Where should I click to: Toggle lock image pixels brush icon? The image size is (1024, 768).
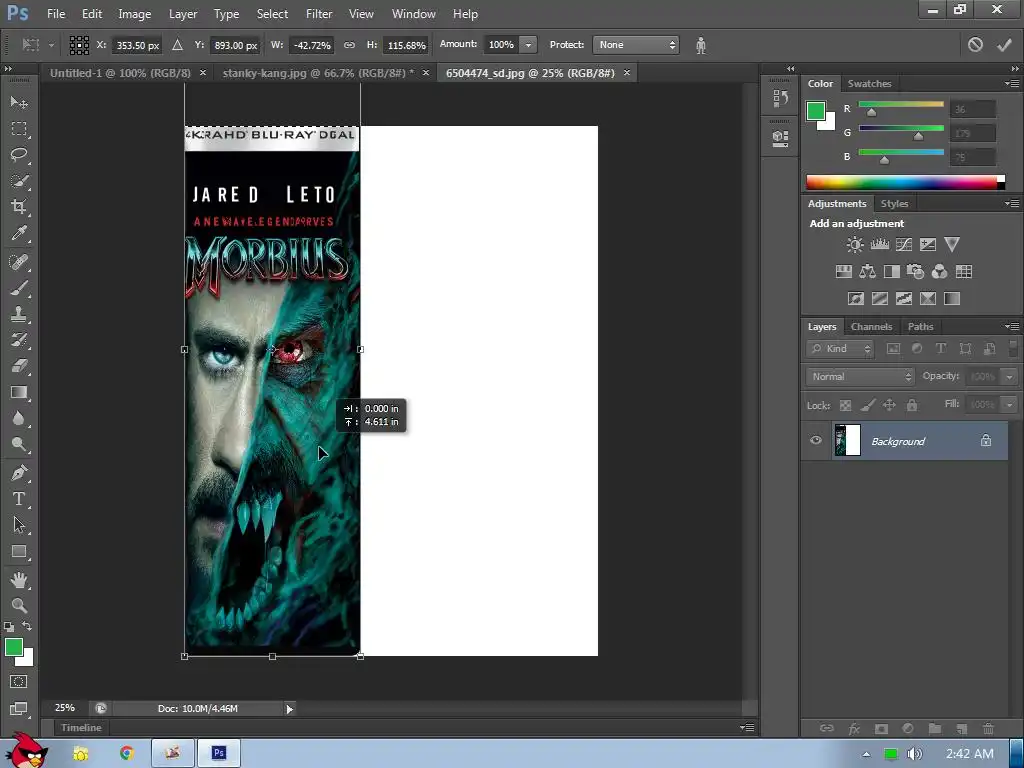tap(867, 406)
